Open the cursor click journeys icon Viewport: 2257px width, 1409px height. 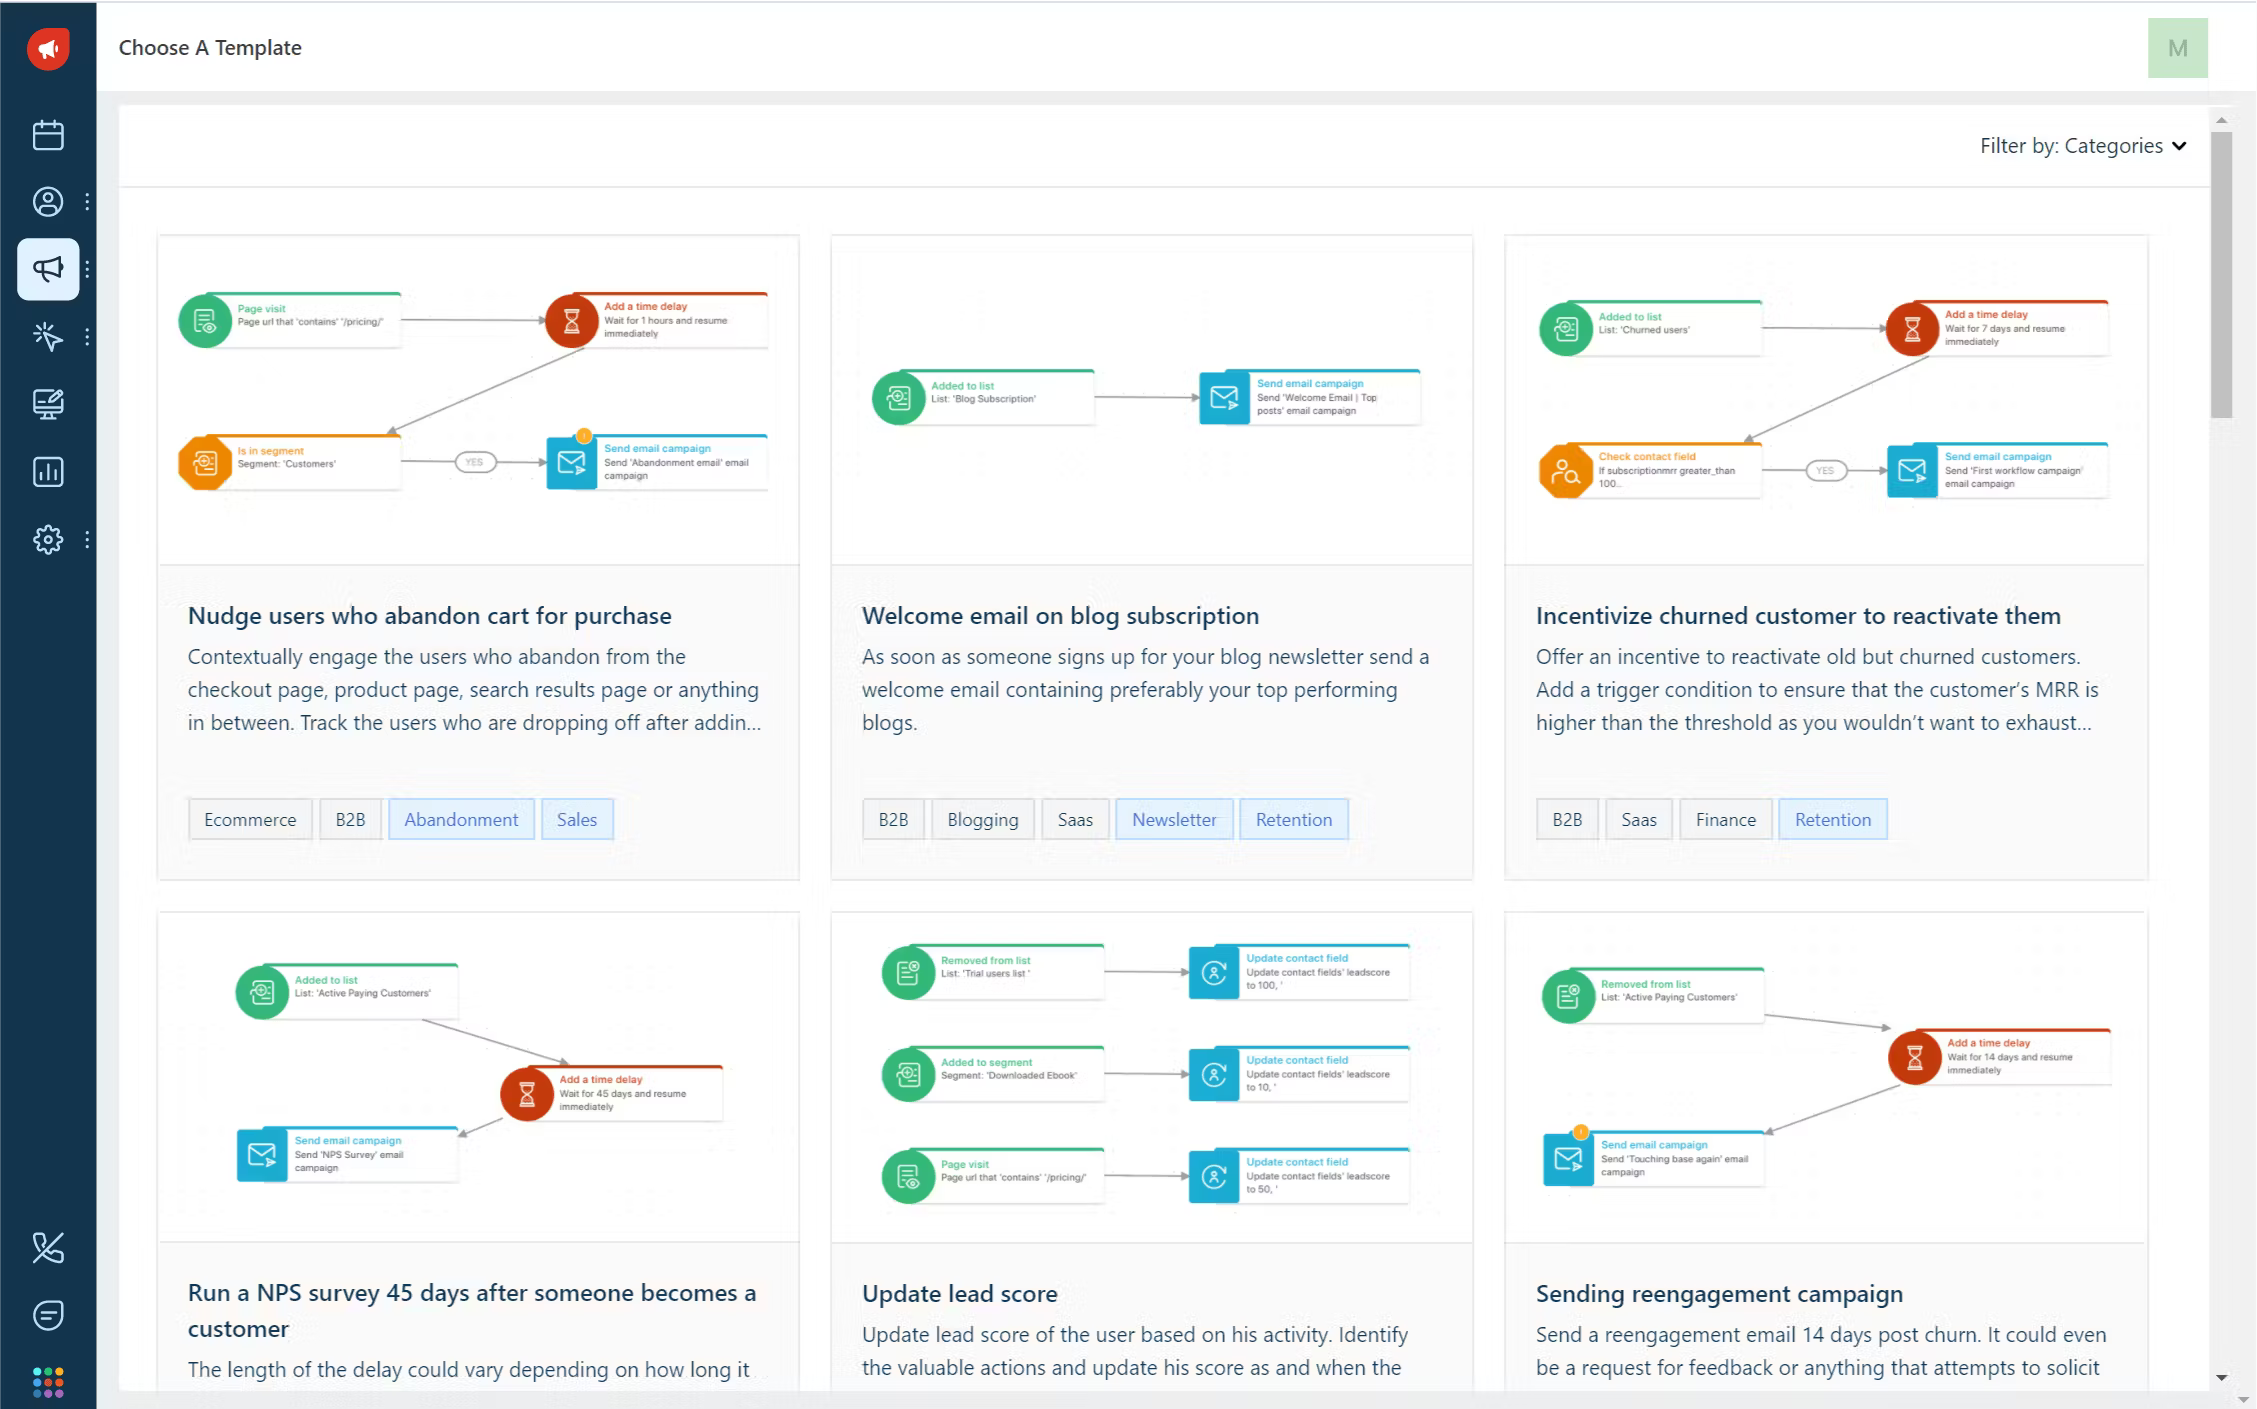click(48, 337)
